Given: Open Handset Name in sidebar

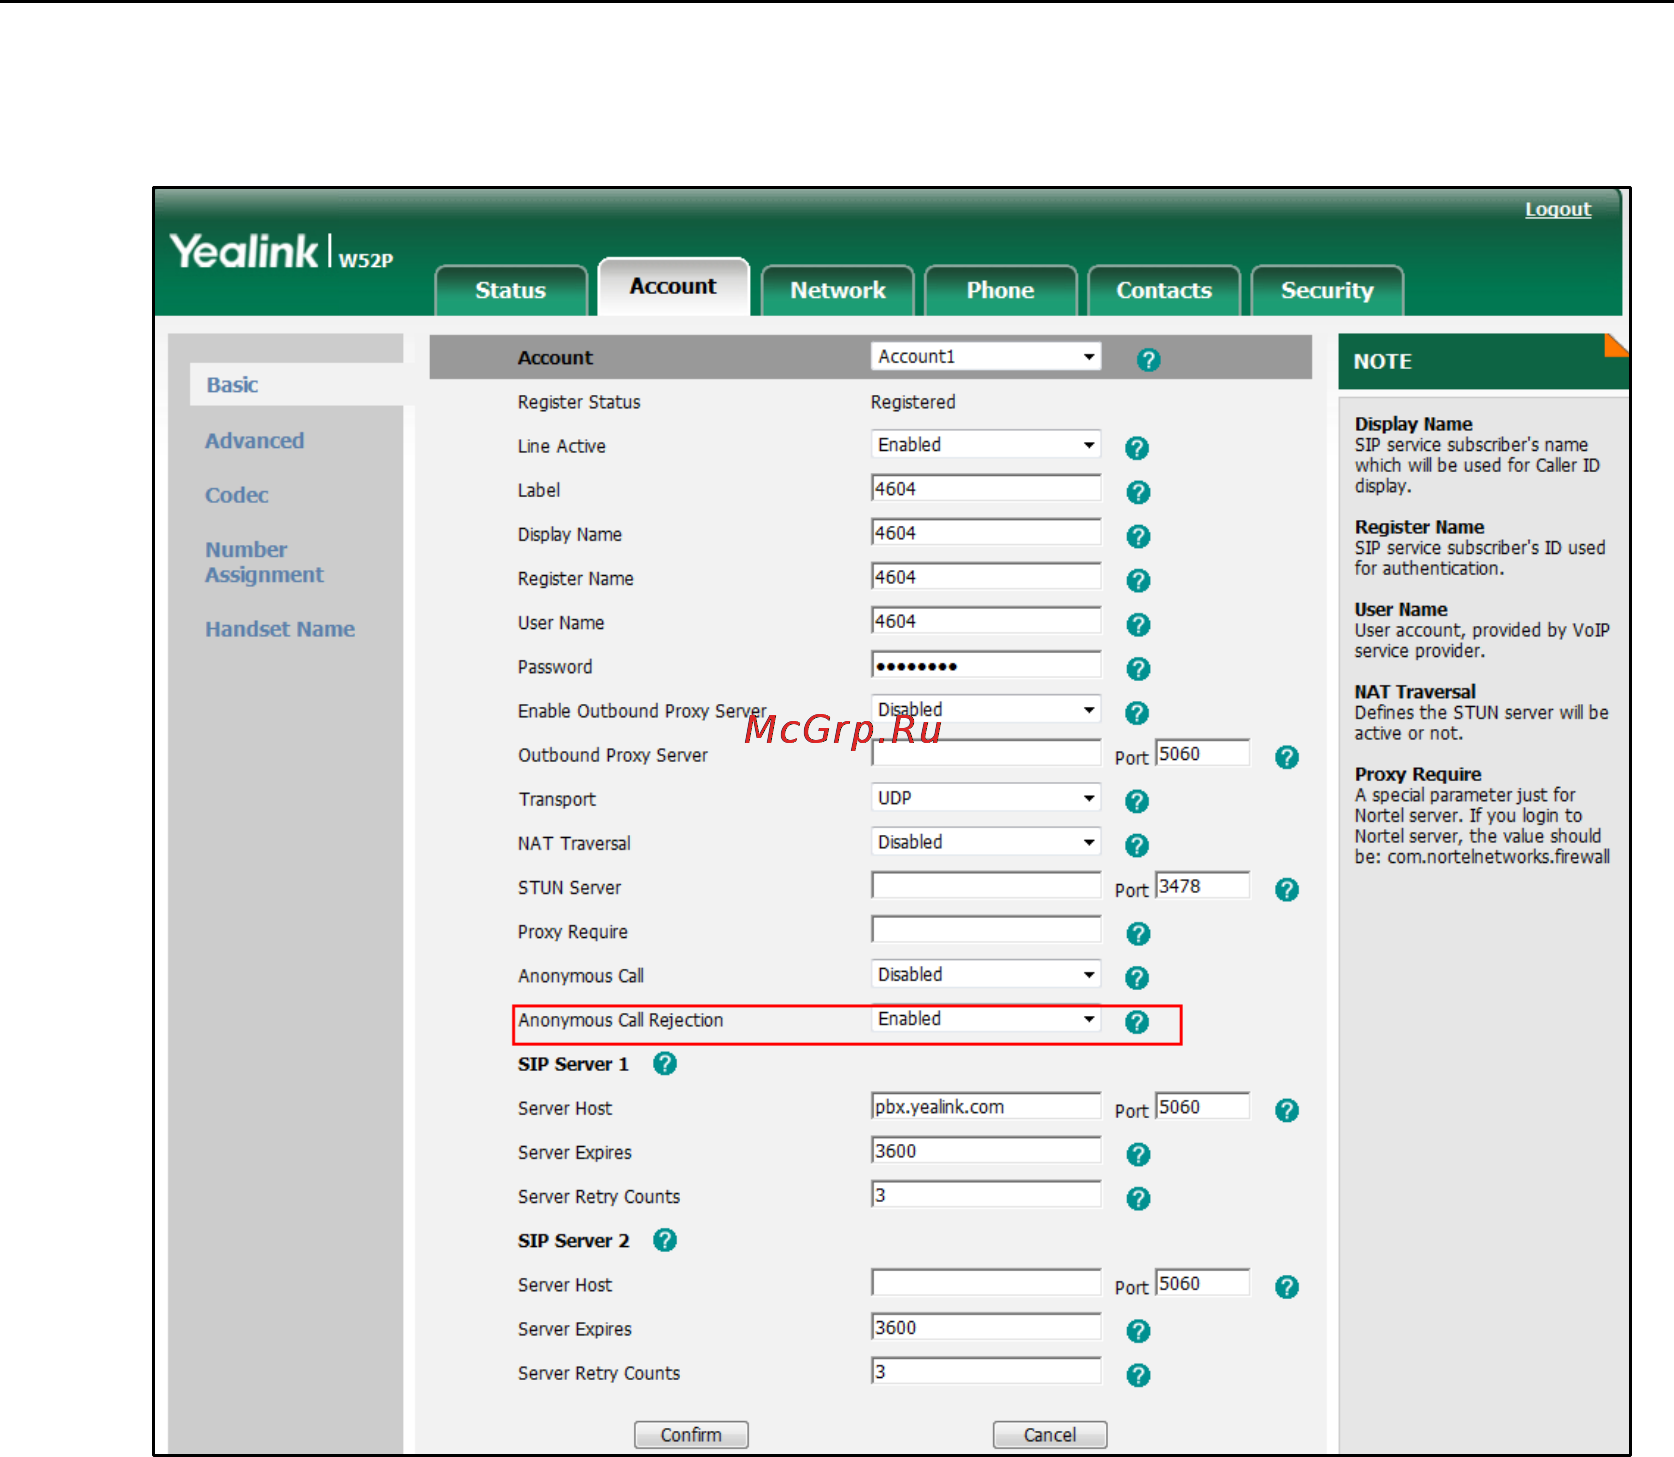Looking at the screenshot, I should point(280,629).
